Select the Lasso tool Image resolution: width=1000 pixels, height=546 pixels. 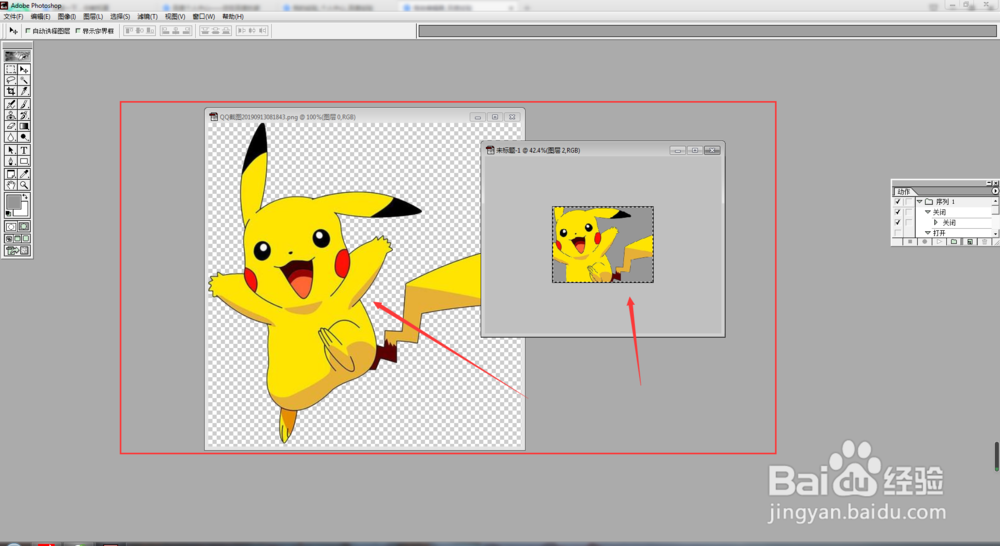pyautogui.click(x=10, y=80)
